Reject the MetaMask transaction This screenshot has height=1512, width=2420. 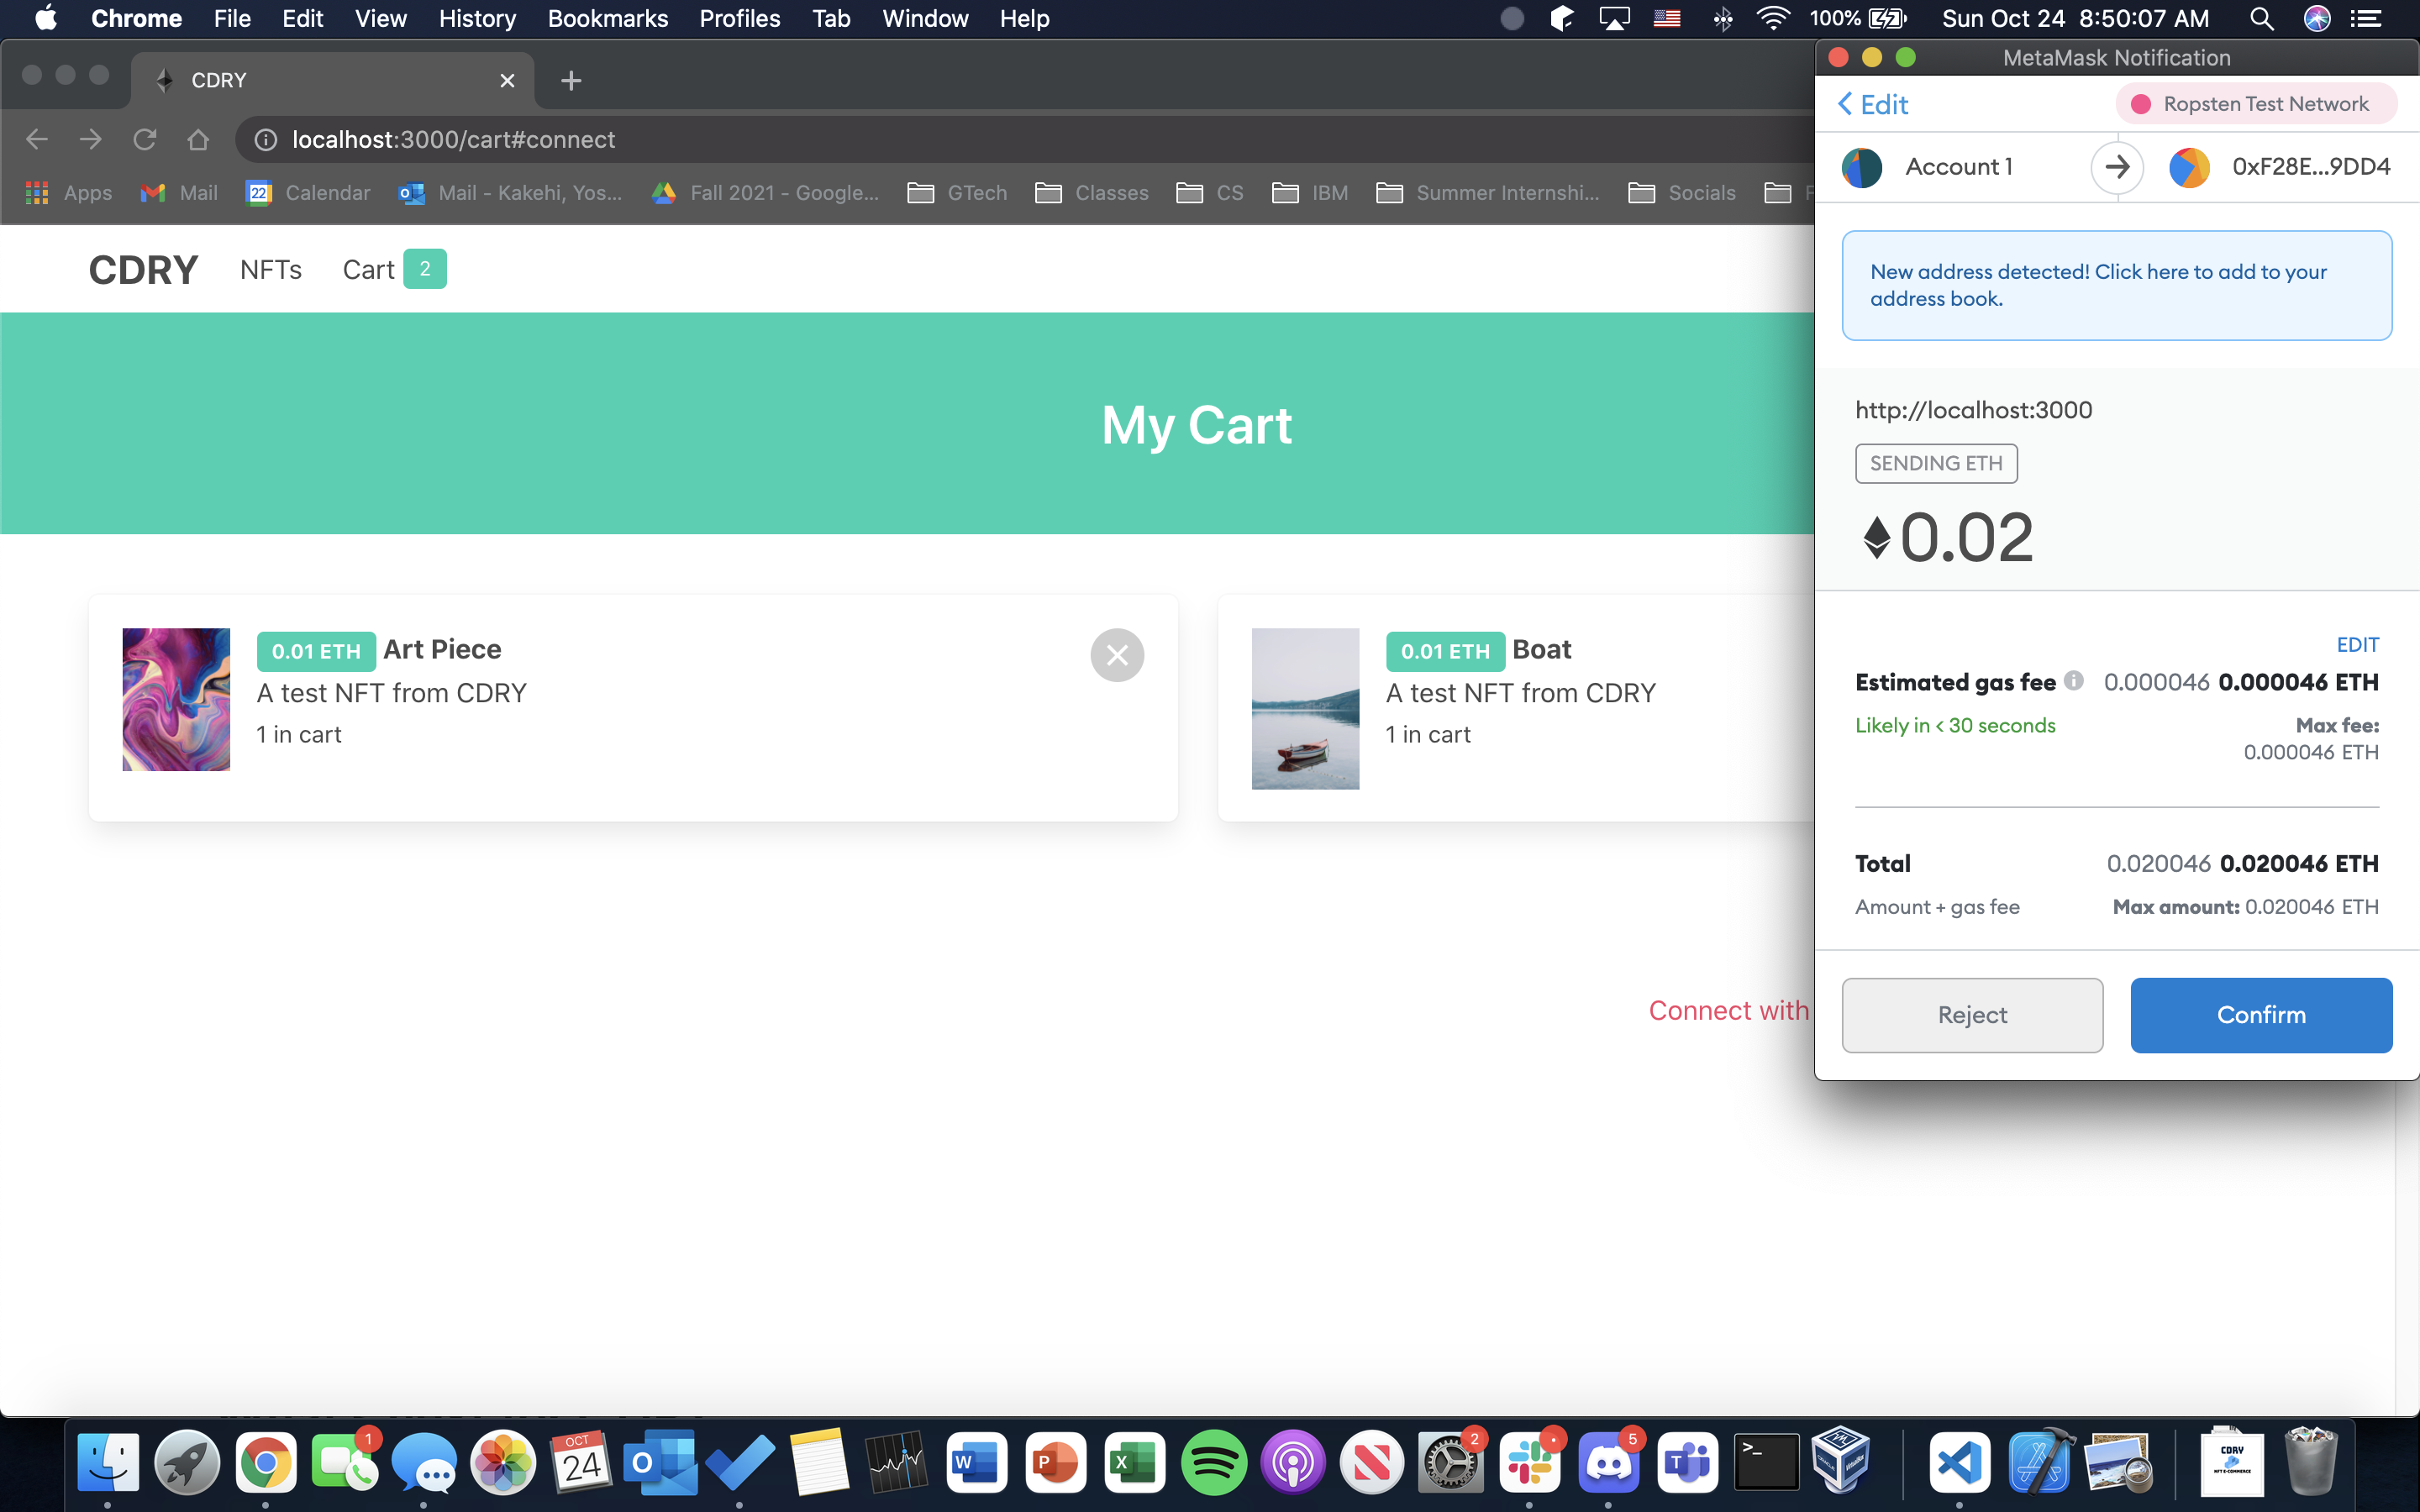point(1971,1014)
